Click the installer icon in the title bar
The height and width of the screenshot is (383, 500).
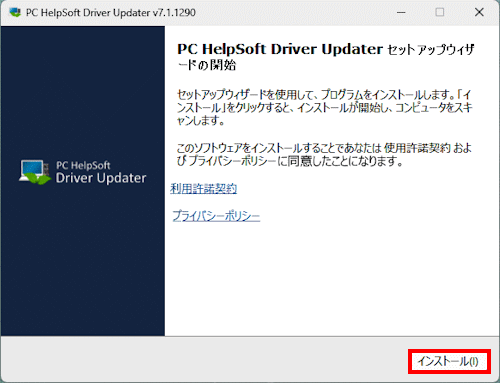coord(15,12)
